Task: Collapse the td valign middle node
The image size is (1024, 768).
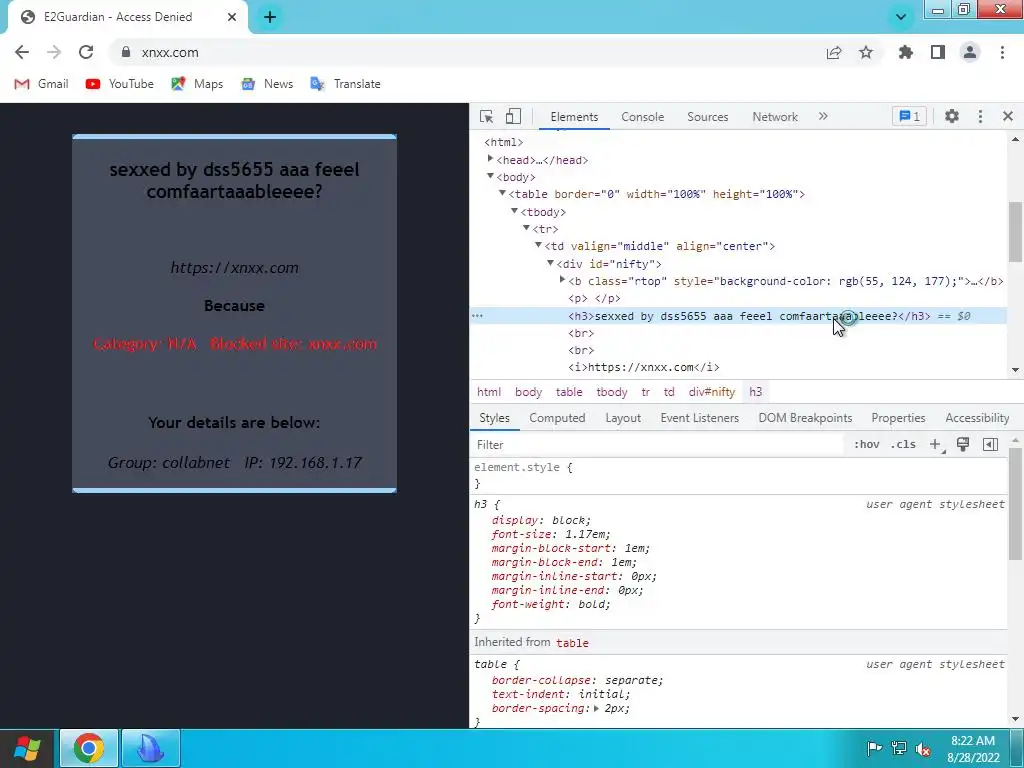Action: [x=538, y=246]
